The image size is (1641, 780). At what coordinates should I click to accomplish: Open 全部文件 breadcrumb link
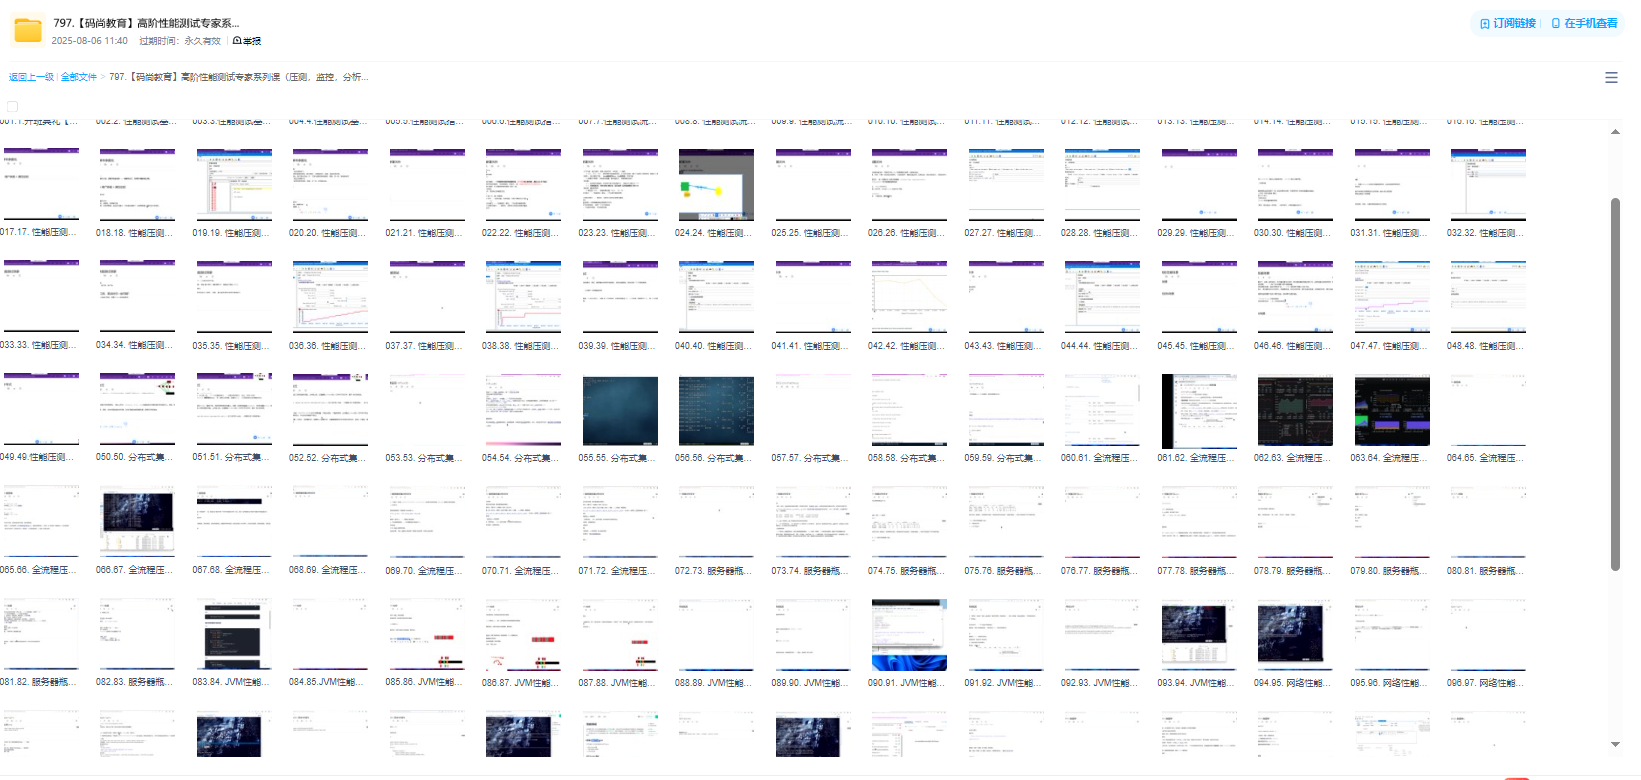(x=79, y=77)
